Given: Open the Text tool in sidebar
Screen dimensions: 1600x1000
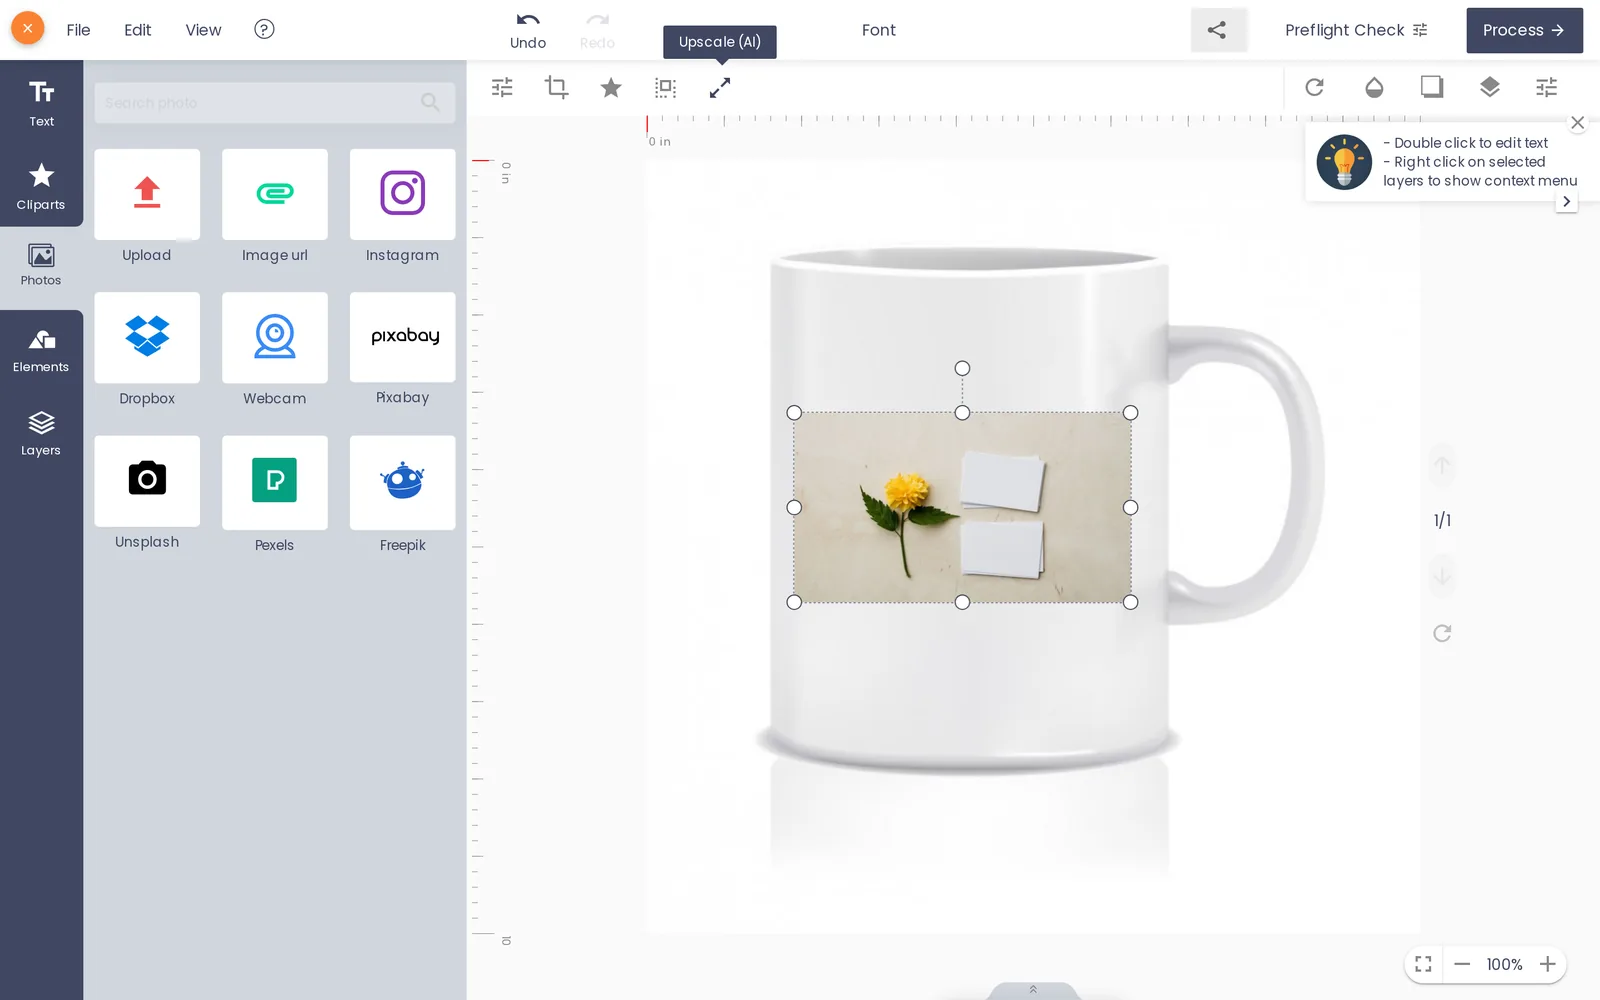Looking at the screenshot, I should coord(41,102).
